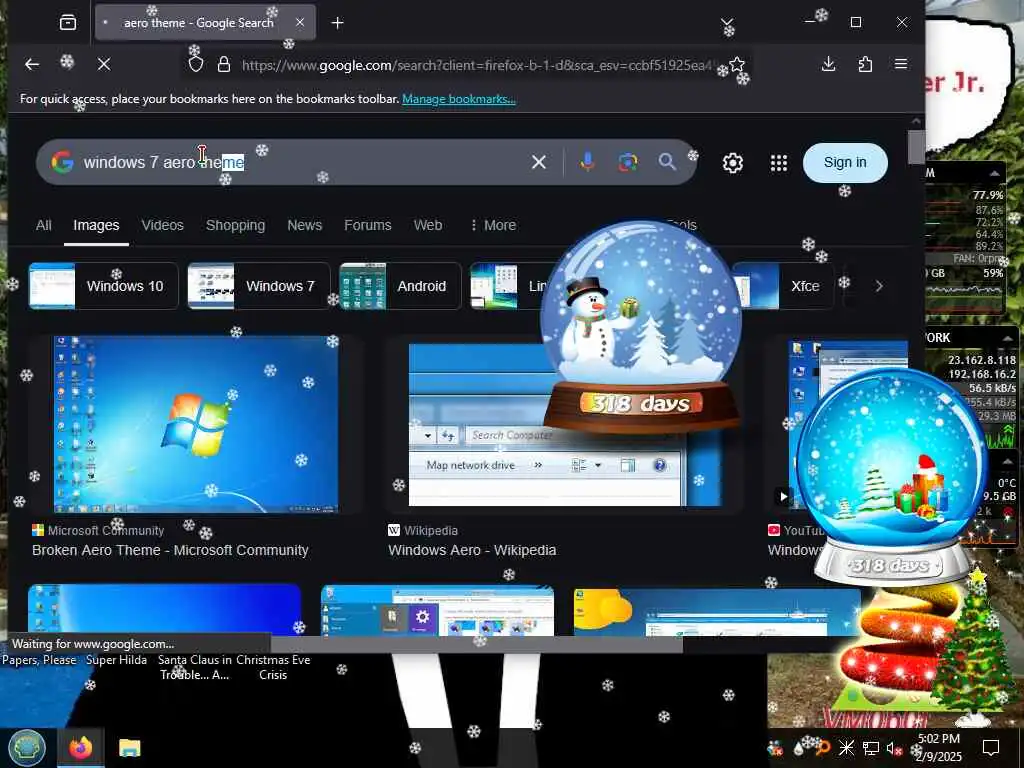Open File Explorer from the taskbar
This screenshot has height=768, width=1024.
(129, 748)
